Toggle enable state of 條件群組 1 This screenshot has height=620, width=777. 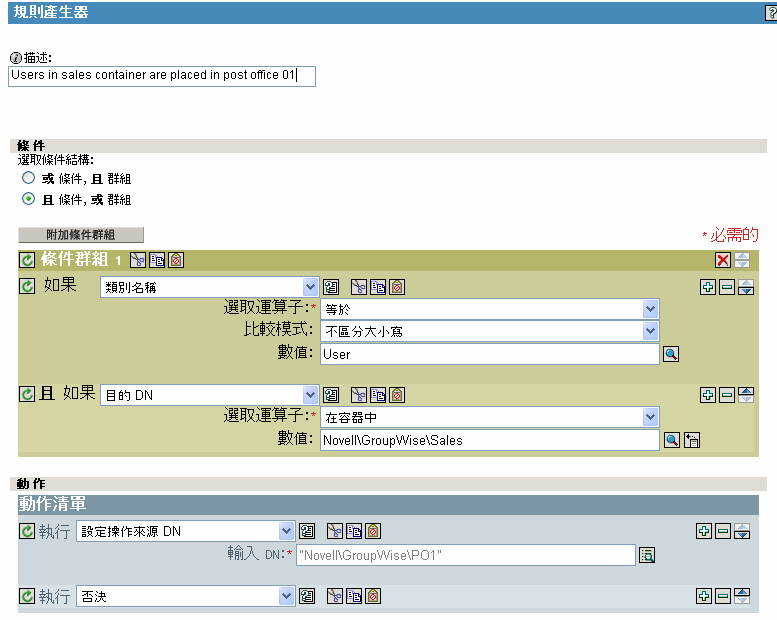[27, 260]
